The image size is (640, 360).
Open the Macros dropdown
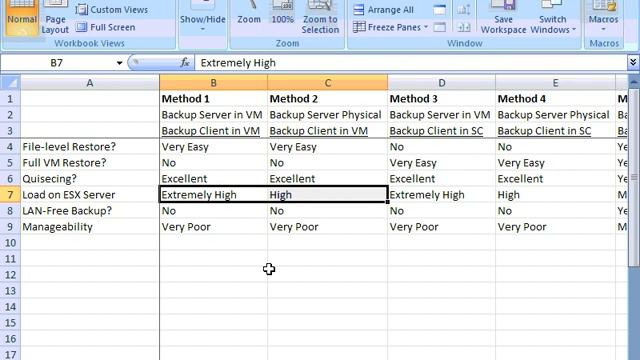[x=603, y=18]
